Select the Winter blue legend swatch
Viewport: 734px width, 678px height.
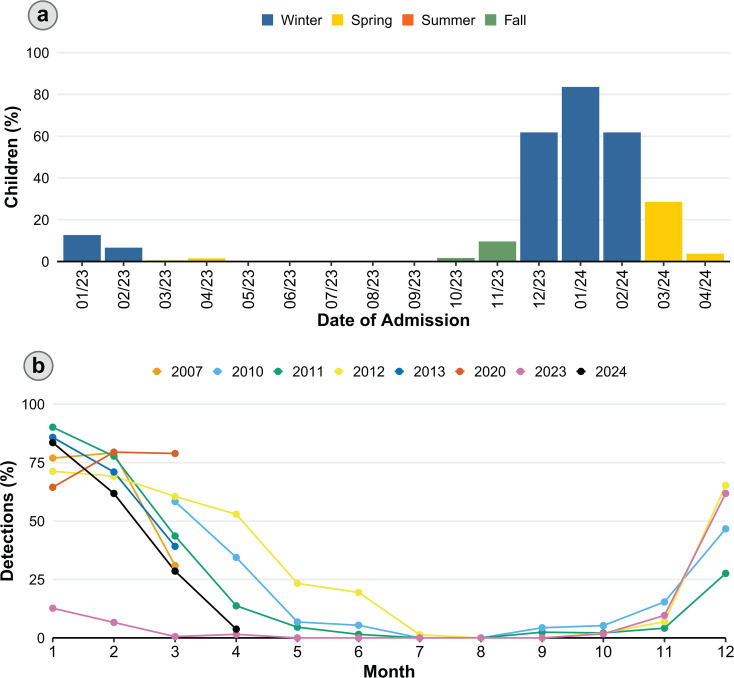pos(267,20)
